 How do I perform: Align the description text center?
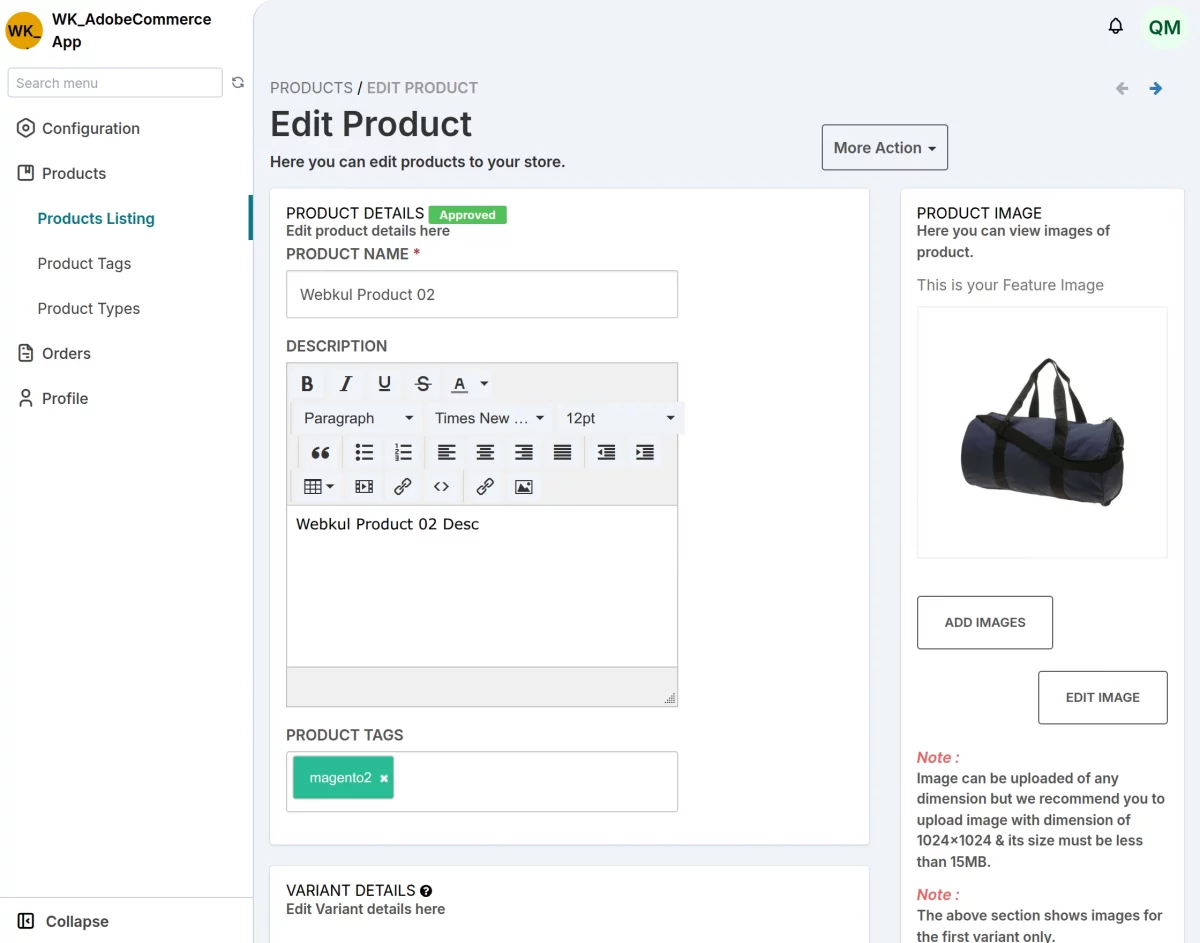(485, 452)
